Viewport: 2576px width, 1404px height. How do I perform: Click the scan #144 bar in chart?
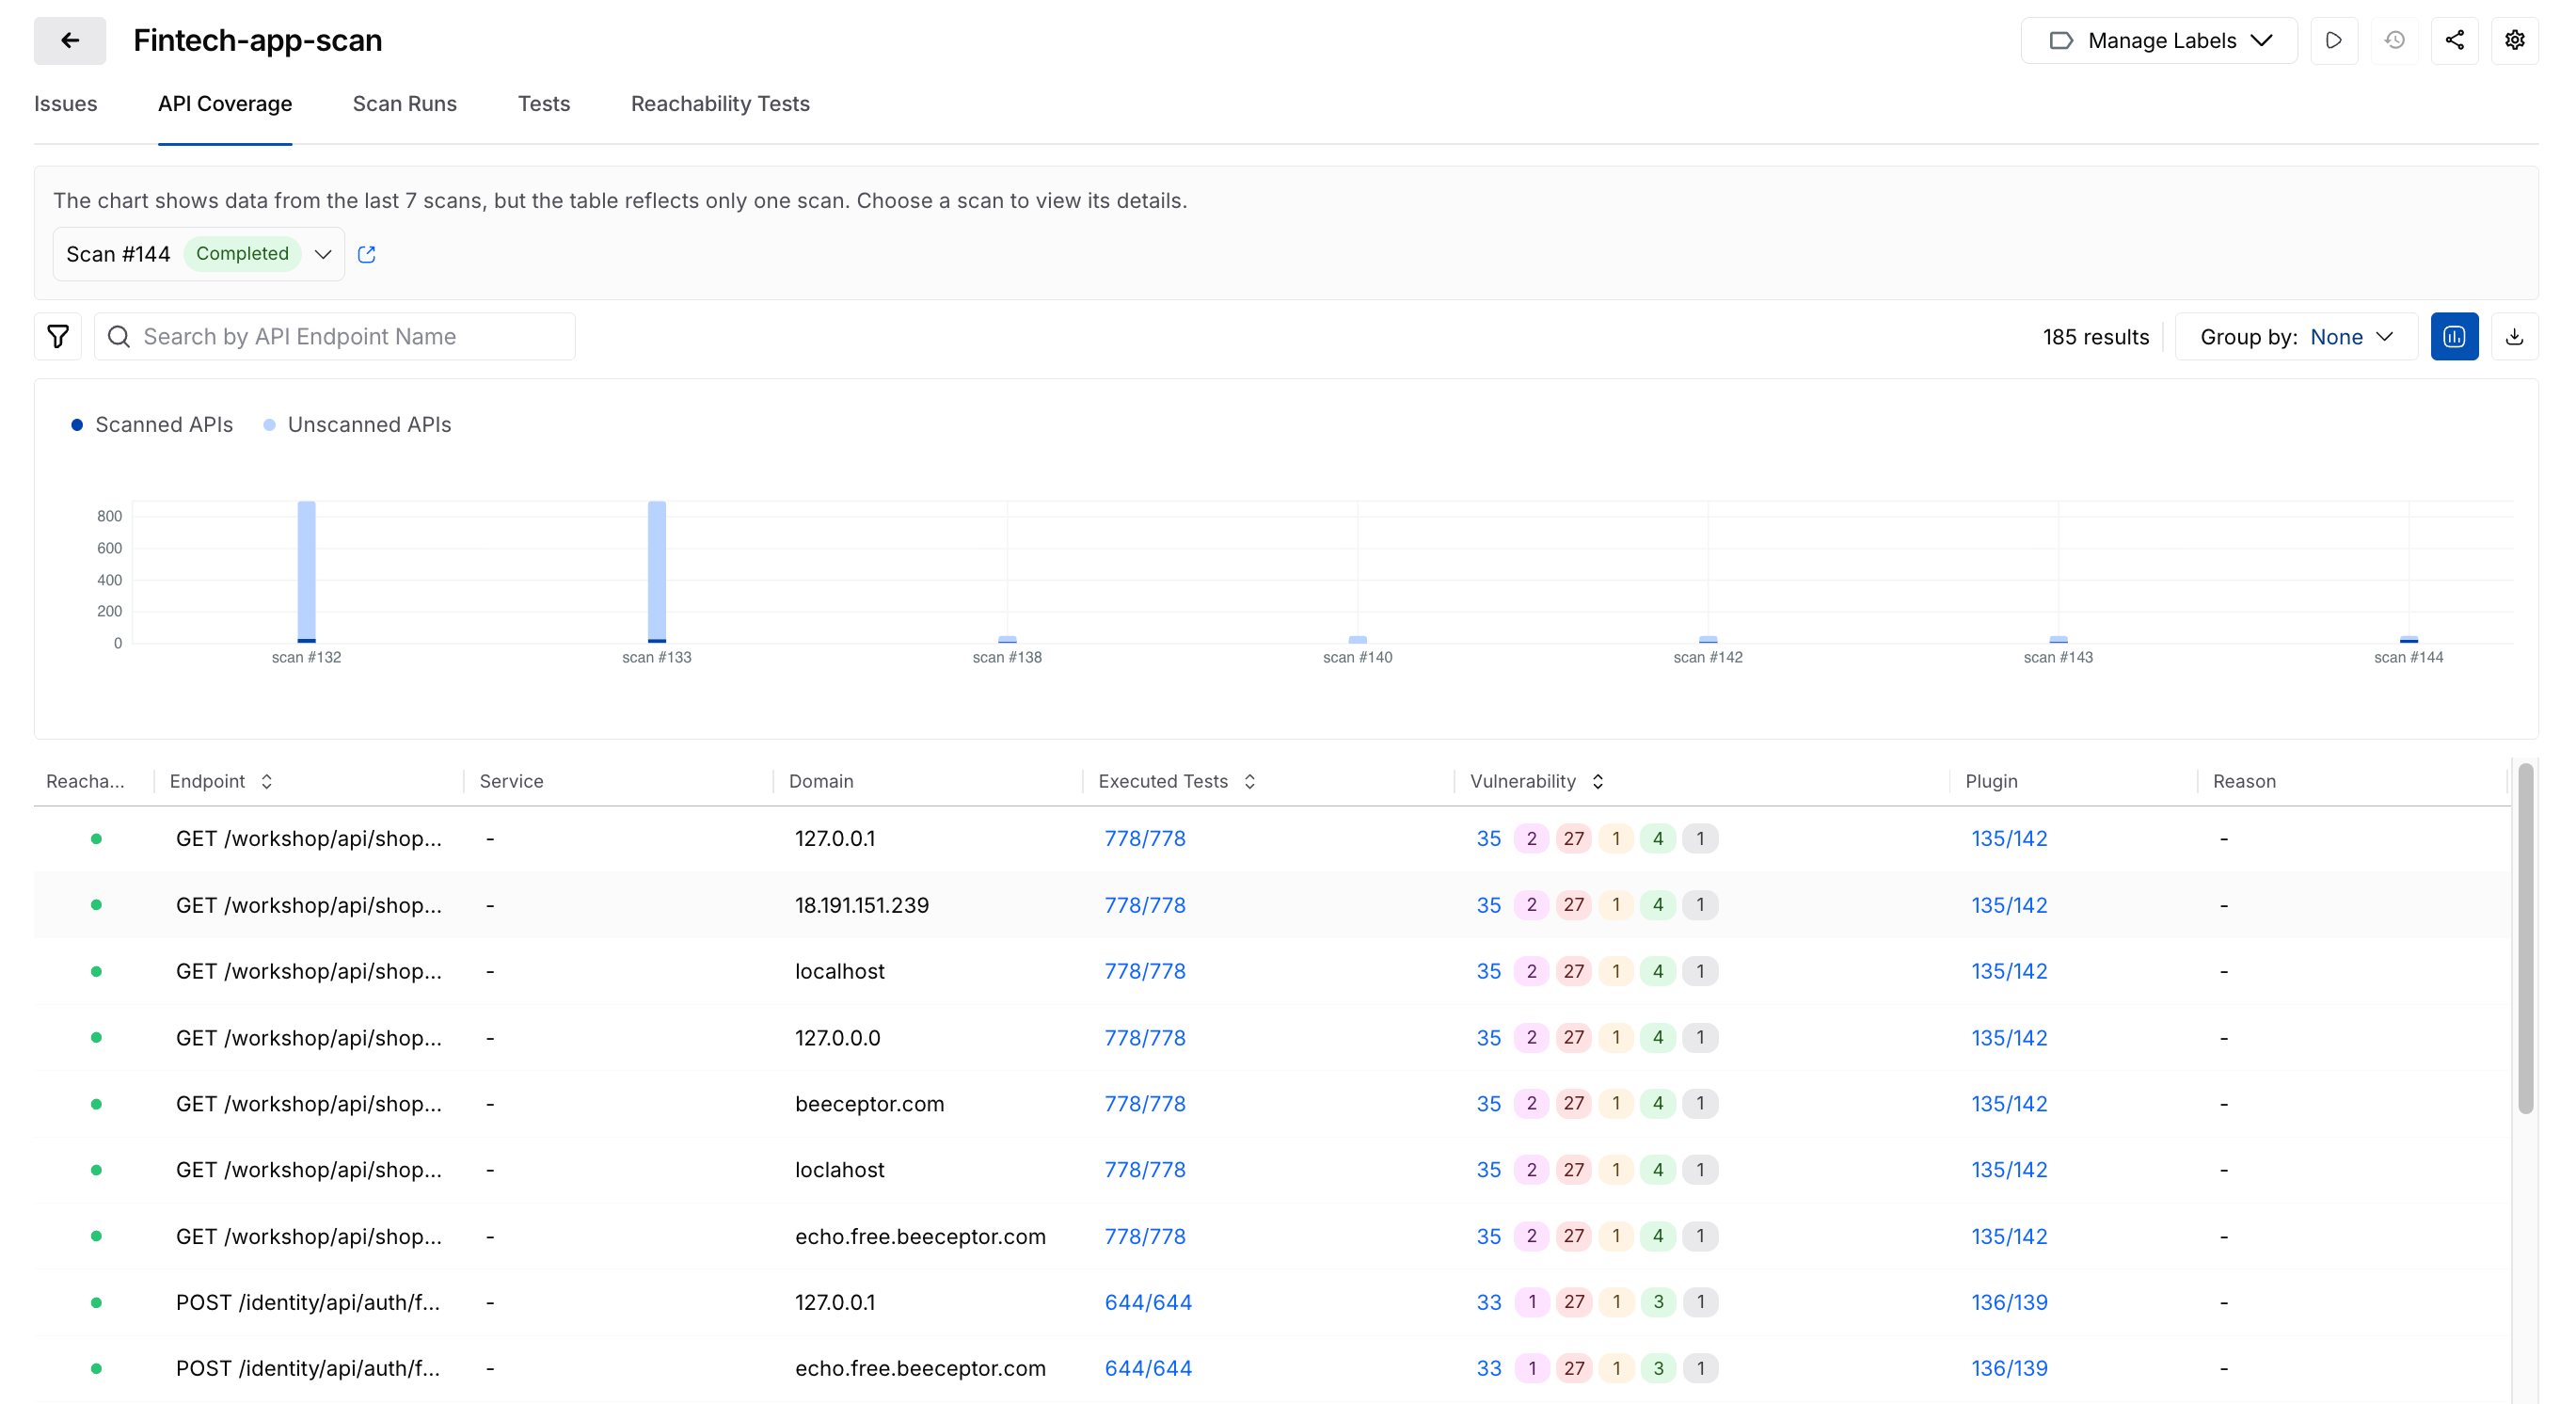pyautogui.click(x=2409, y=639)
